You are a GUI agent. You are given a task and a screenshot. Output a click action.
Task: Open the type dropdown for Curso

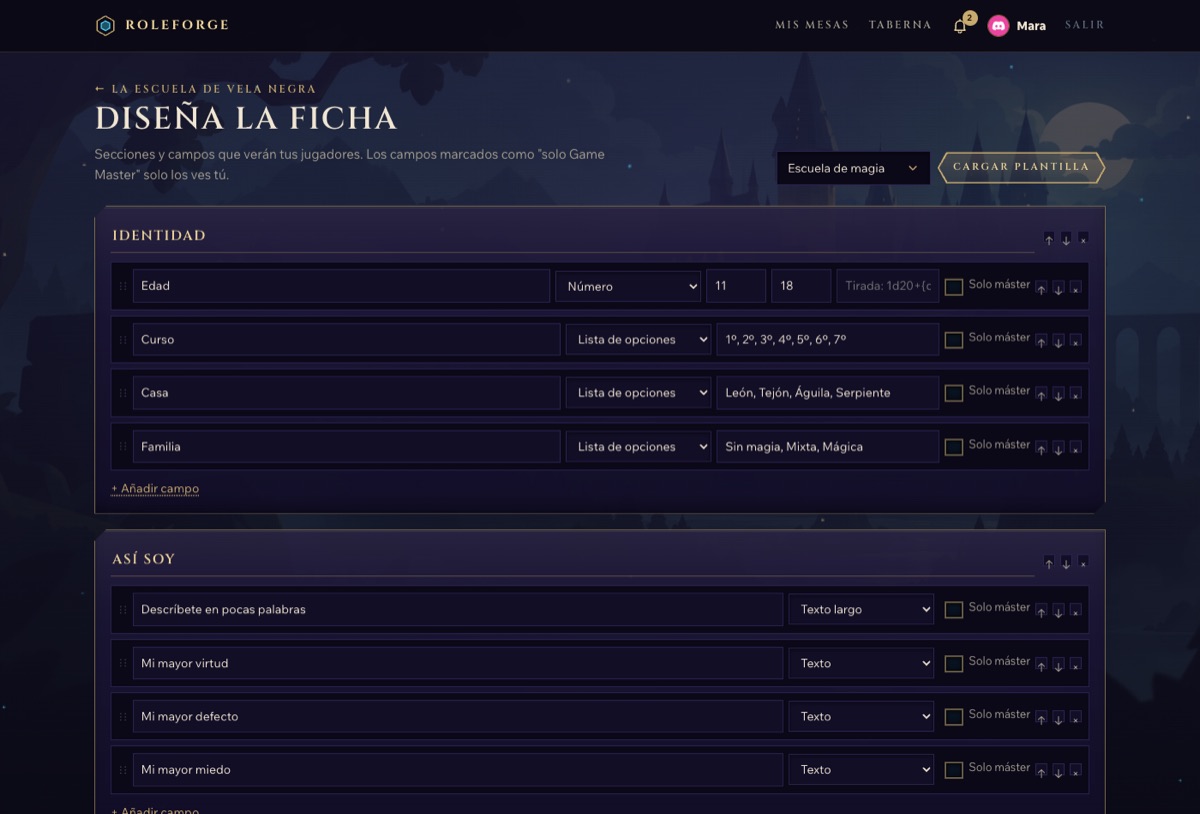[638, 340]
